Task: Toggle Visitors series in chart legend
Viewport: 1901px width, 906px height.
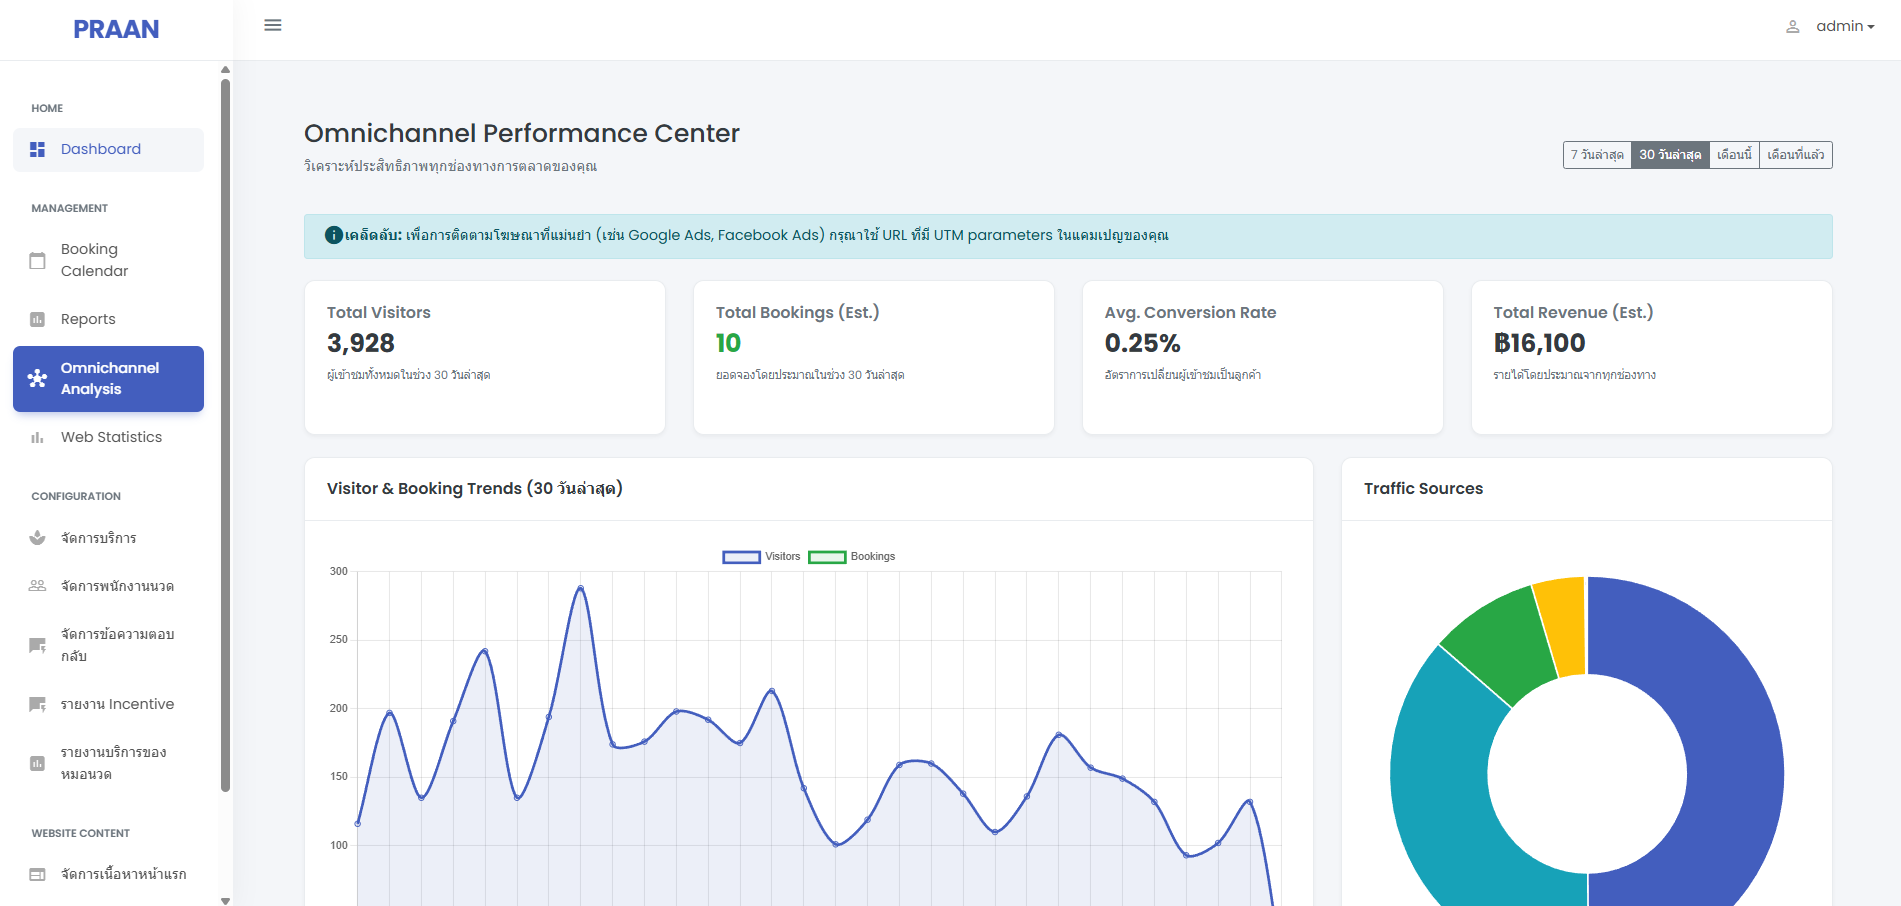Action: point(761,557)
